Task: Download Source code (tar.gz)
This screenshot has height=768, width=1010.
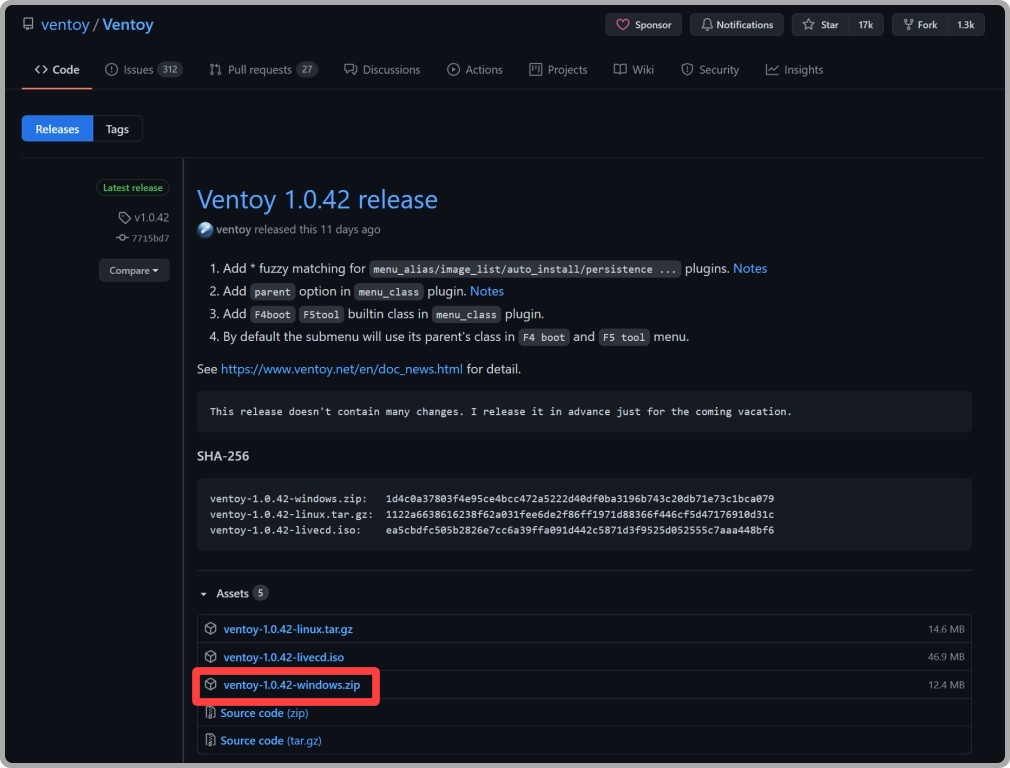Action: [x=271, y=741]
